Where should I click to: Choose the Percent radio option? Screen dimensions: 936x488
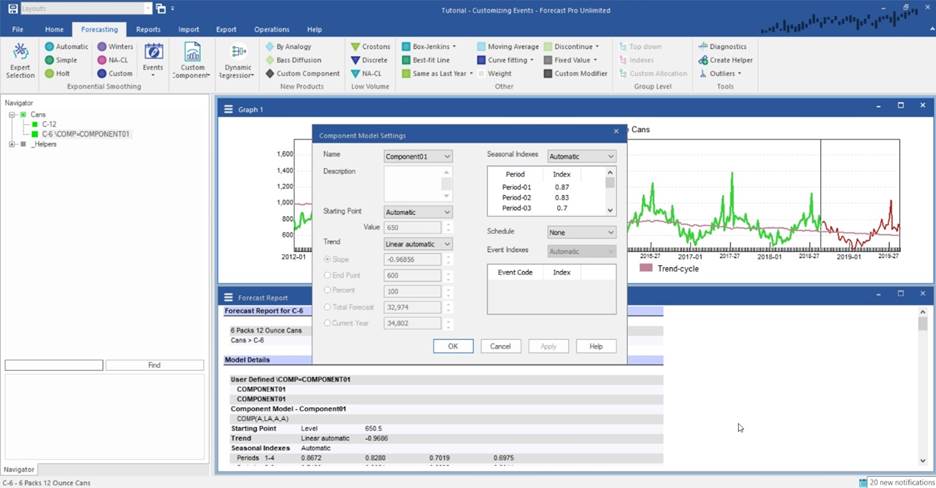point(327,291)
